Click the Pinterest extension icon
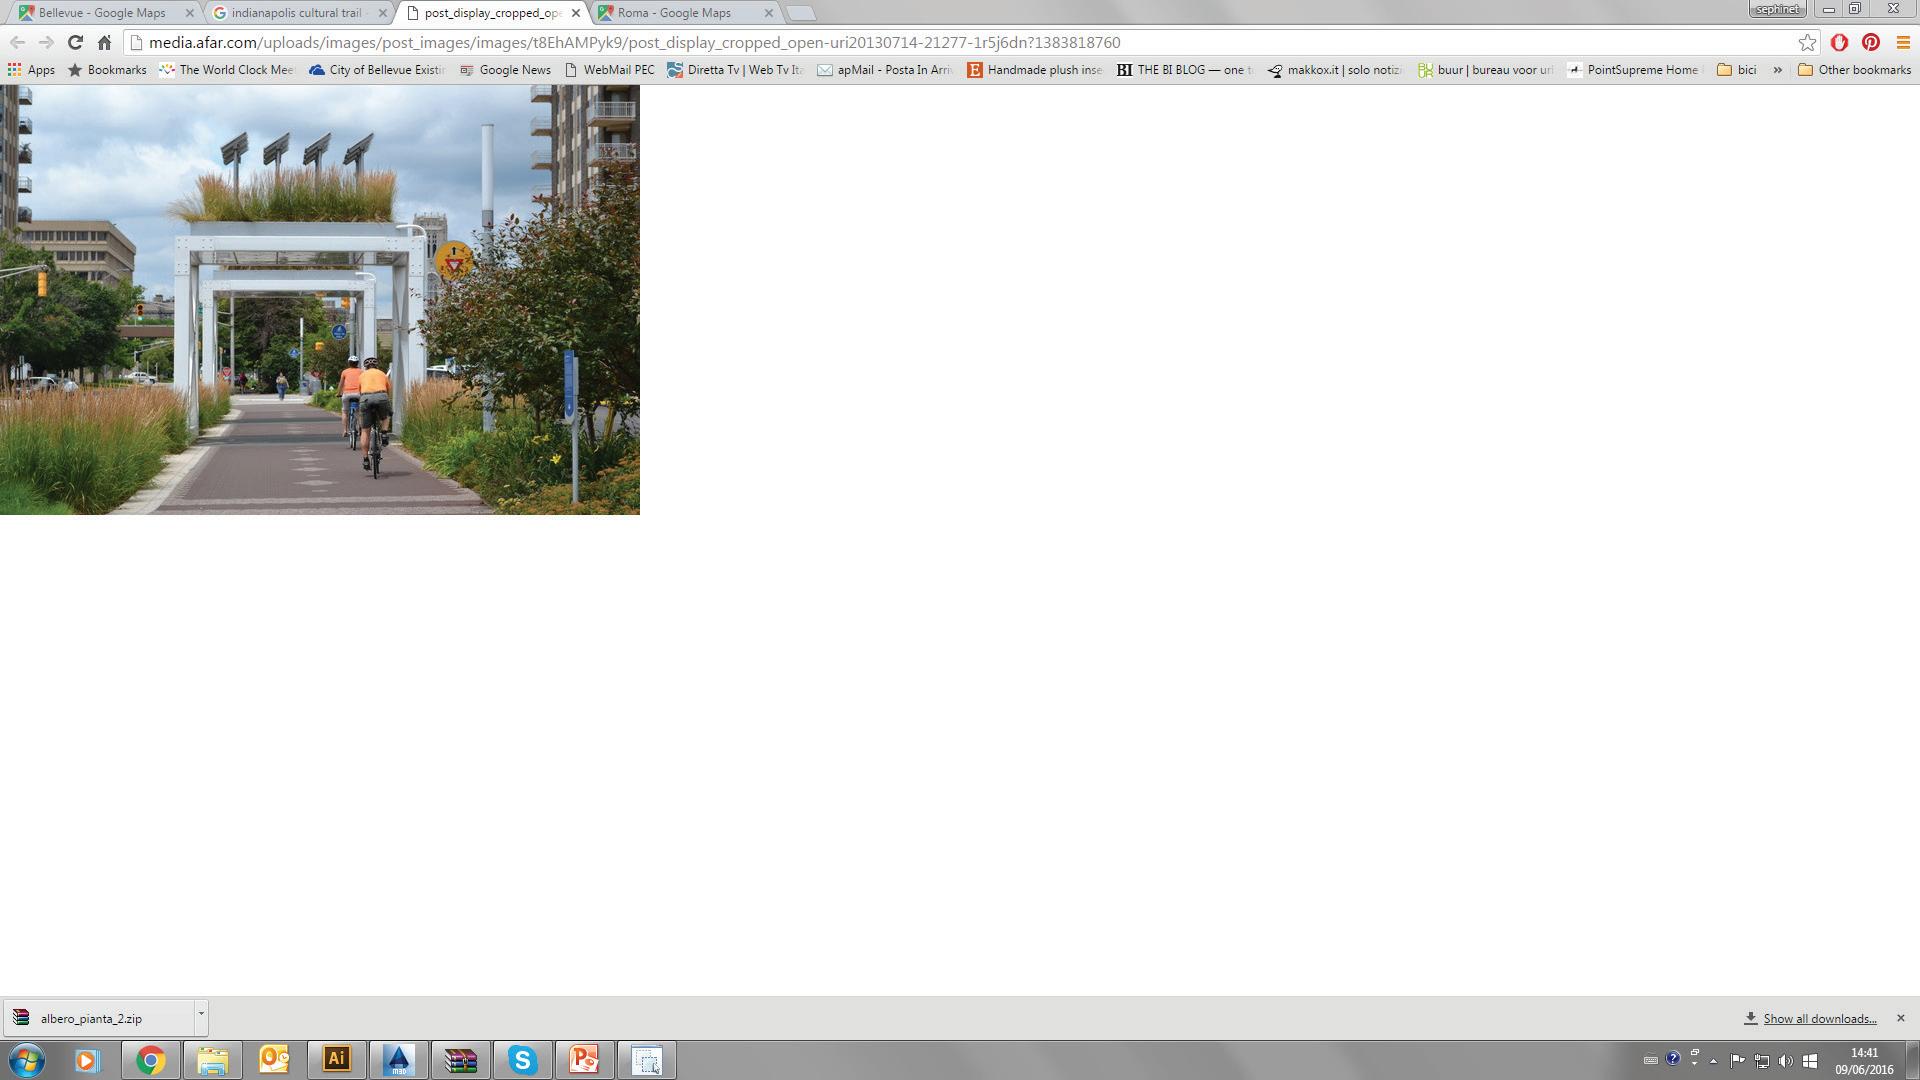The height and width of the screenshot is (1080, 1920). [x=1871, y=42]
